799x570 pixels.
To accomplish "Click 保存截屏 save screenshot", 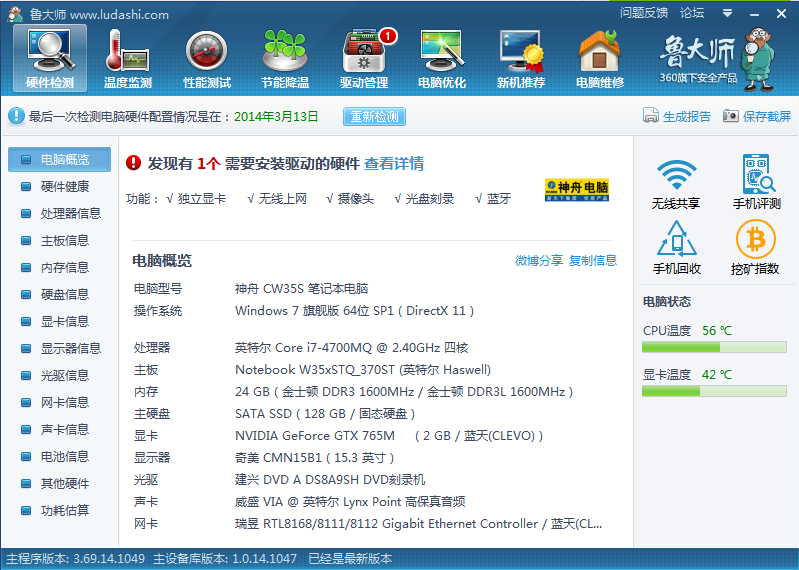I will pos(757,116).
